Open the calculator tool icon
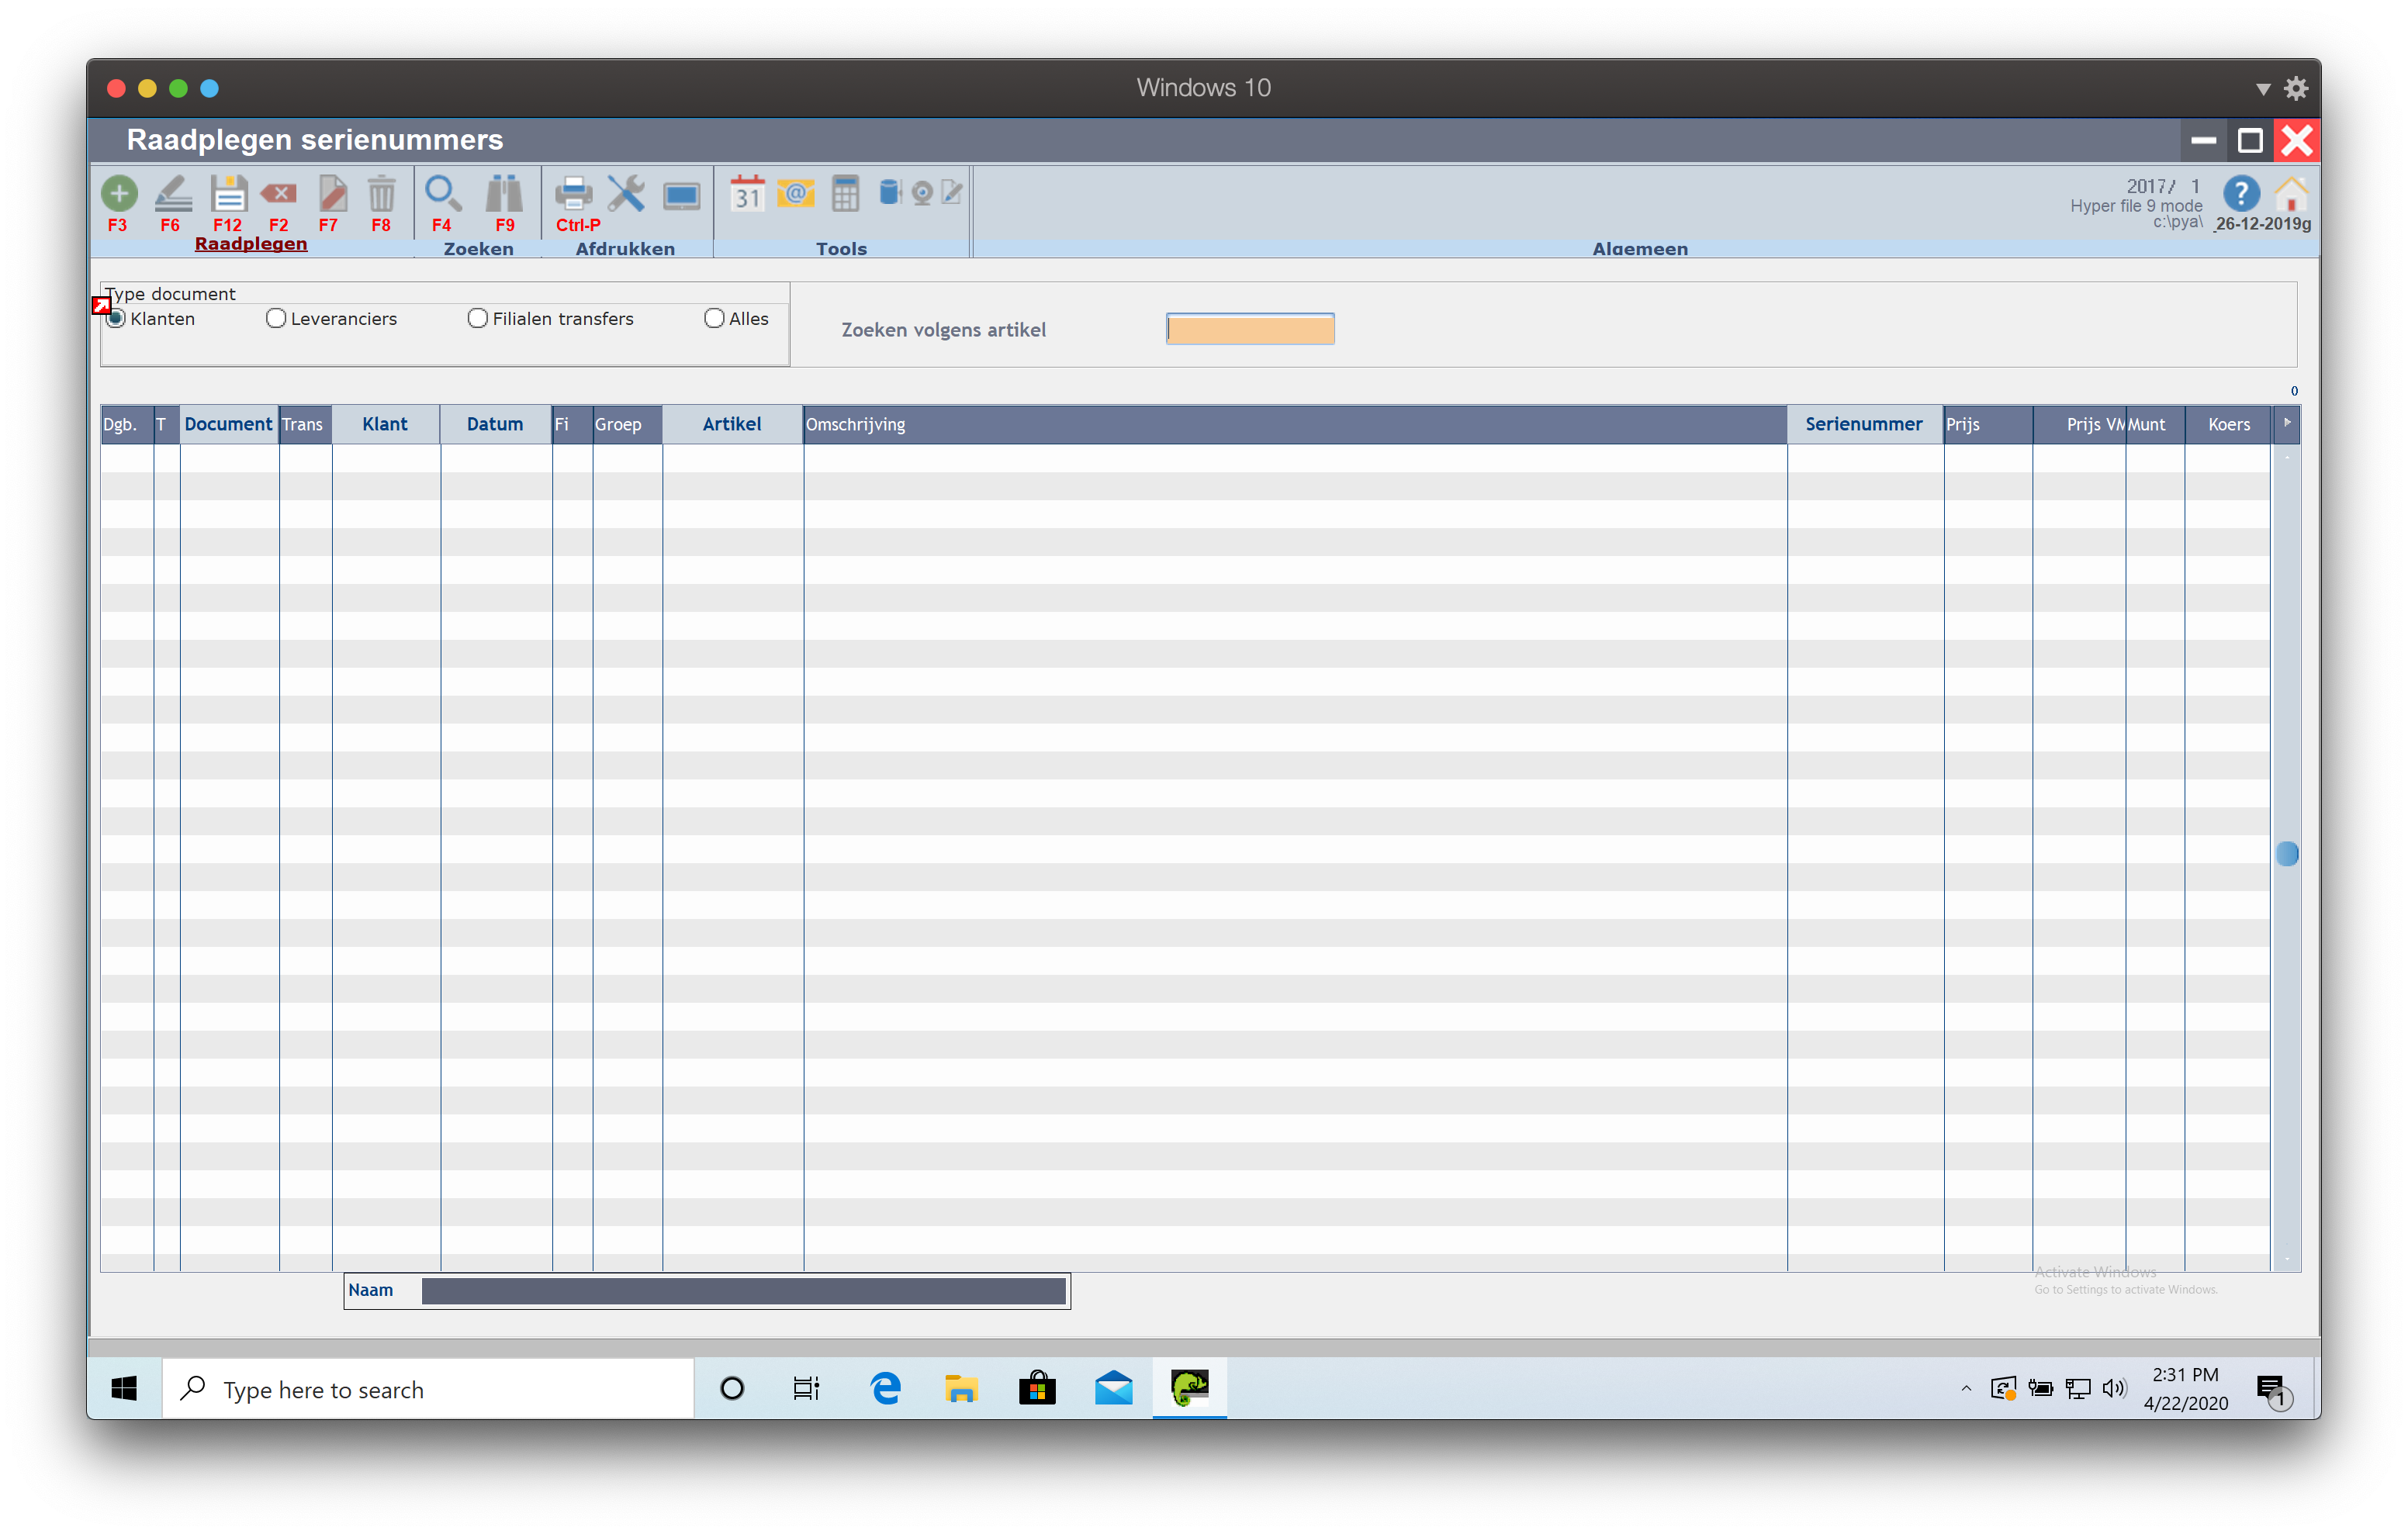2408x1534 pixels. pos(845,193)
